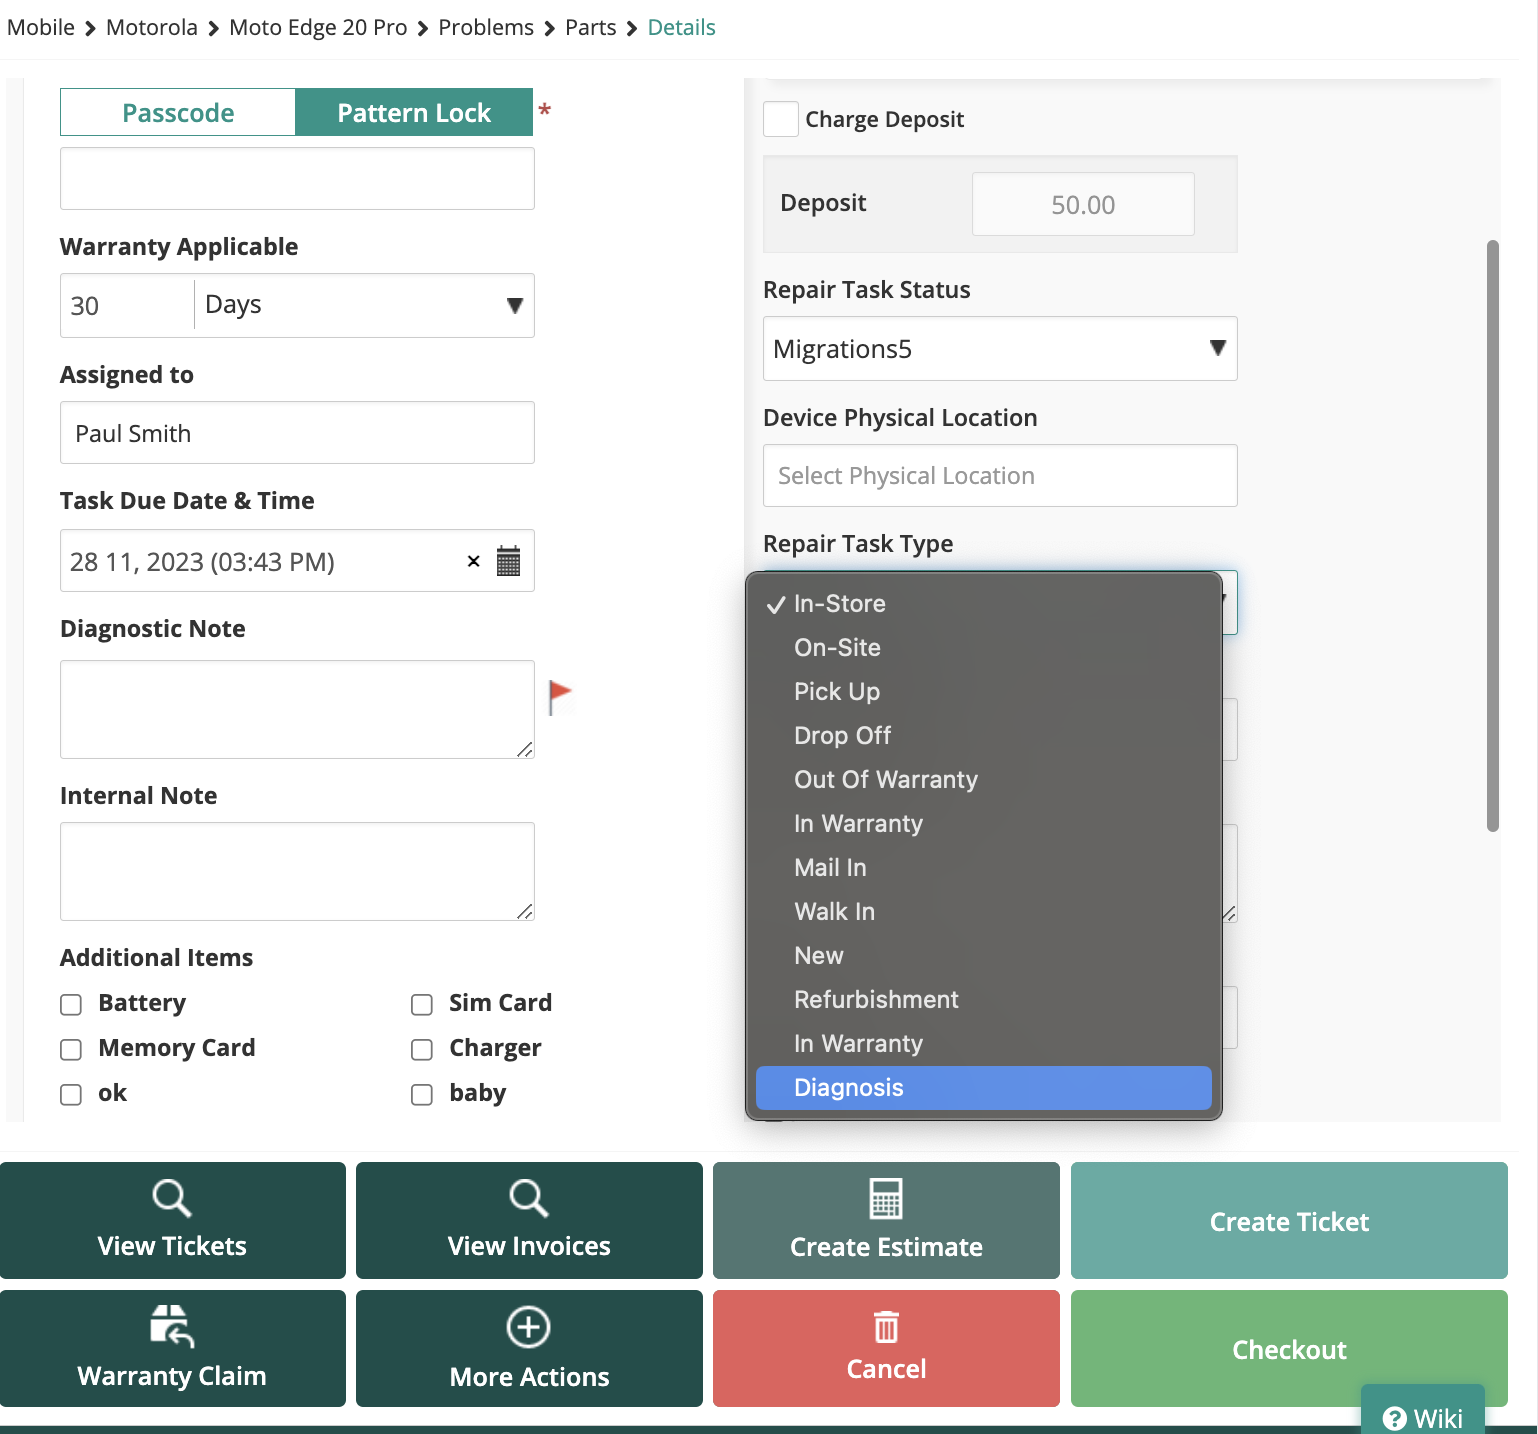Screen dimensions: 1538x1434
Task: Enable the Charge Deposit checkbox
Action: pyautogui.click(x=780, y=119)
